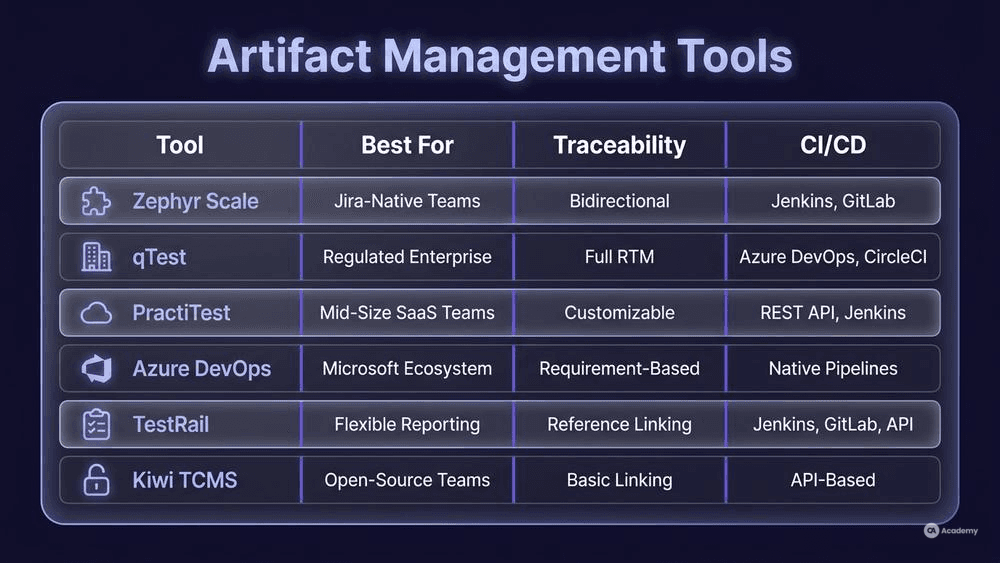The width and height of the screenshot is (1000, 563).
Task: Click the 'Full RTM' cell
Action: [x=619, y=257]
